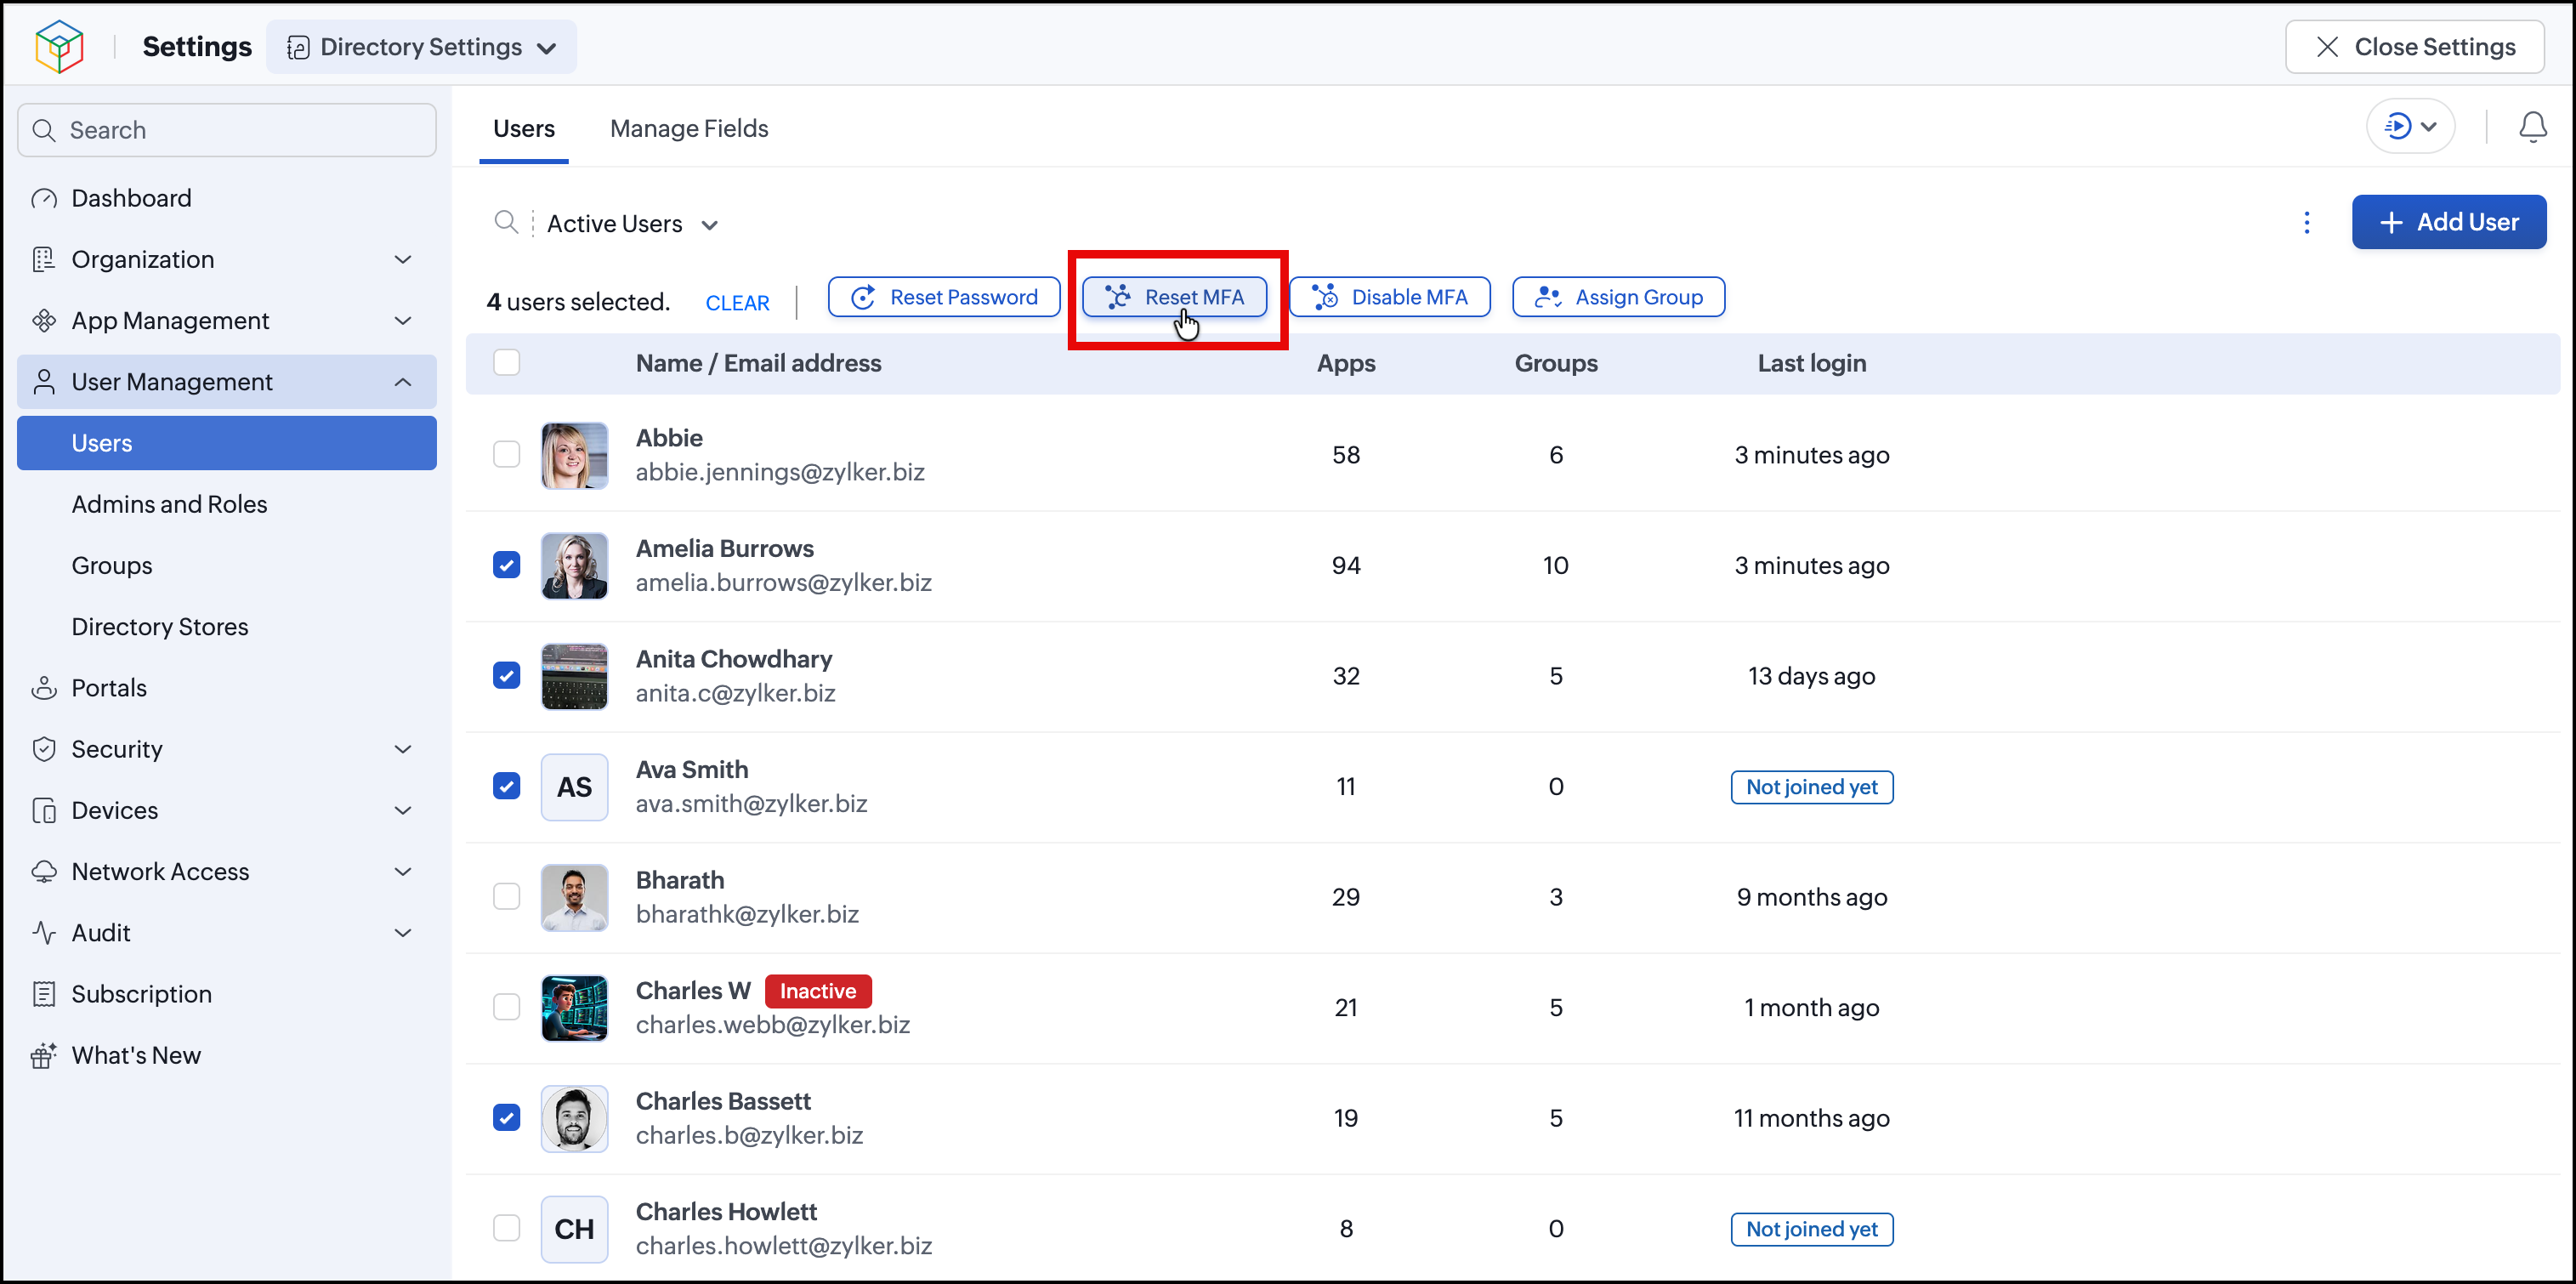Click the Disable MFA button
Image resolution: width=2576 pixels, height=1284 pixels.
[1389, 297]
